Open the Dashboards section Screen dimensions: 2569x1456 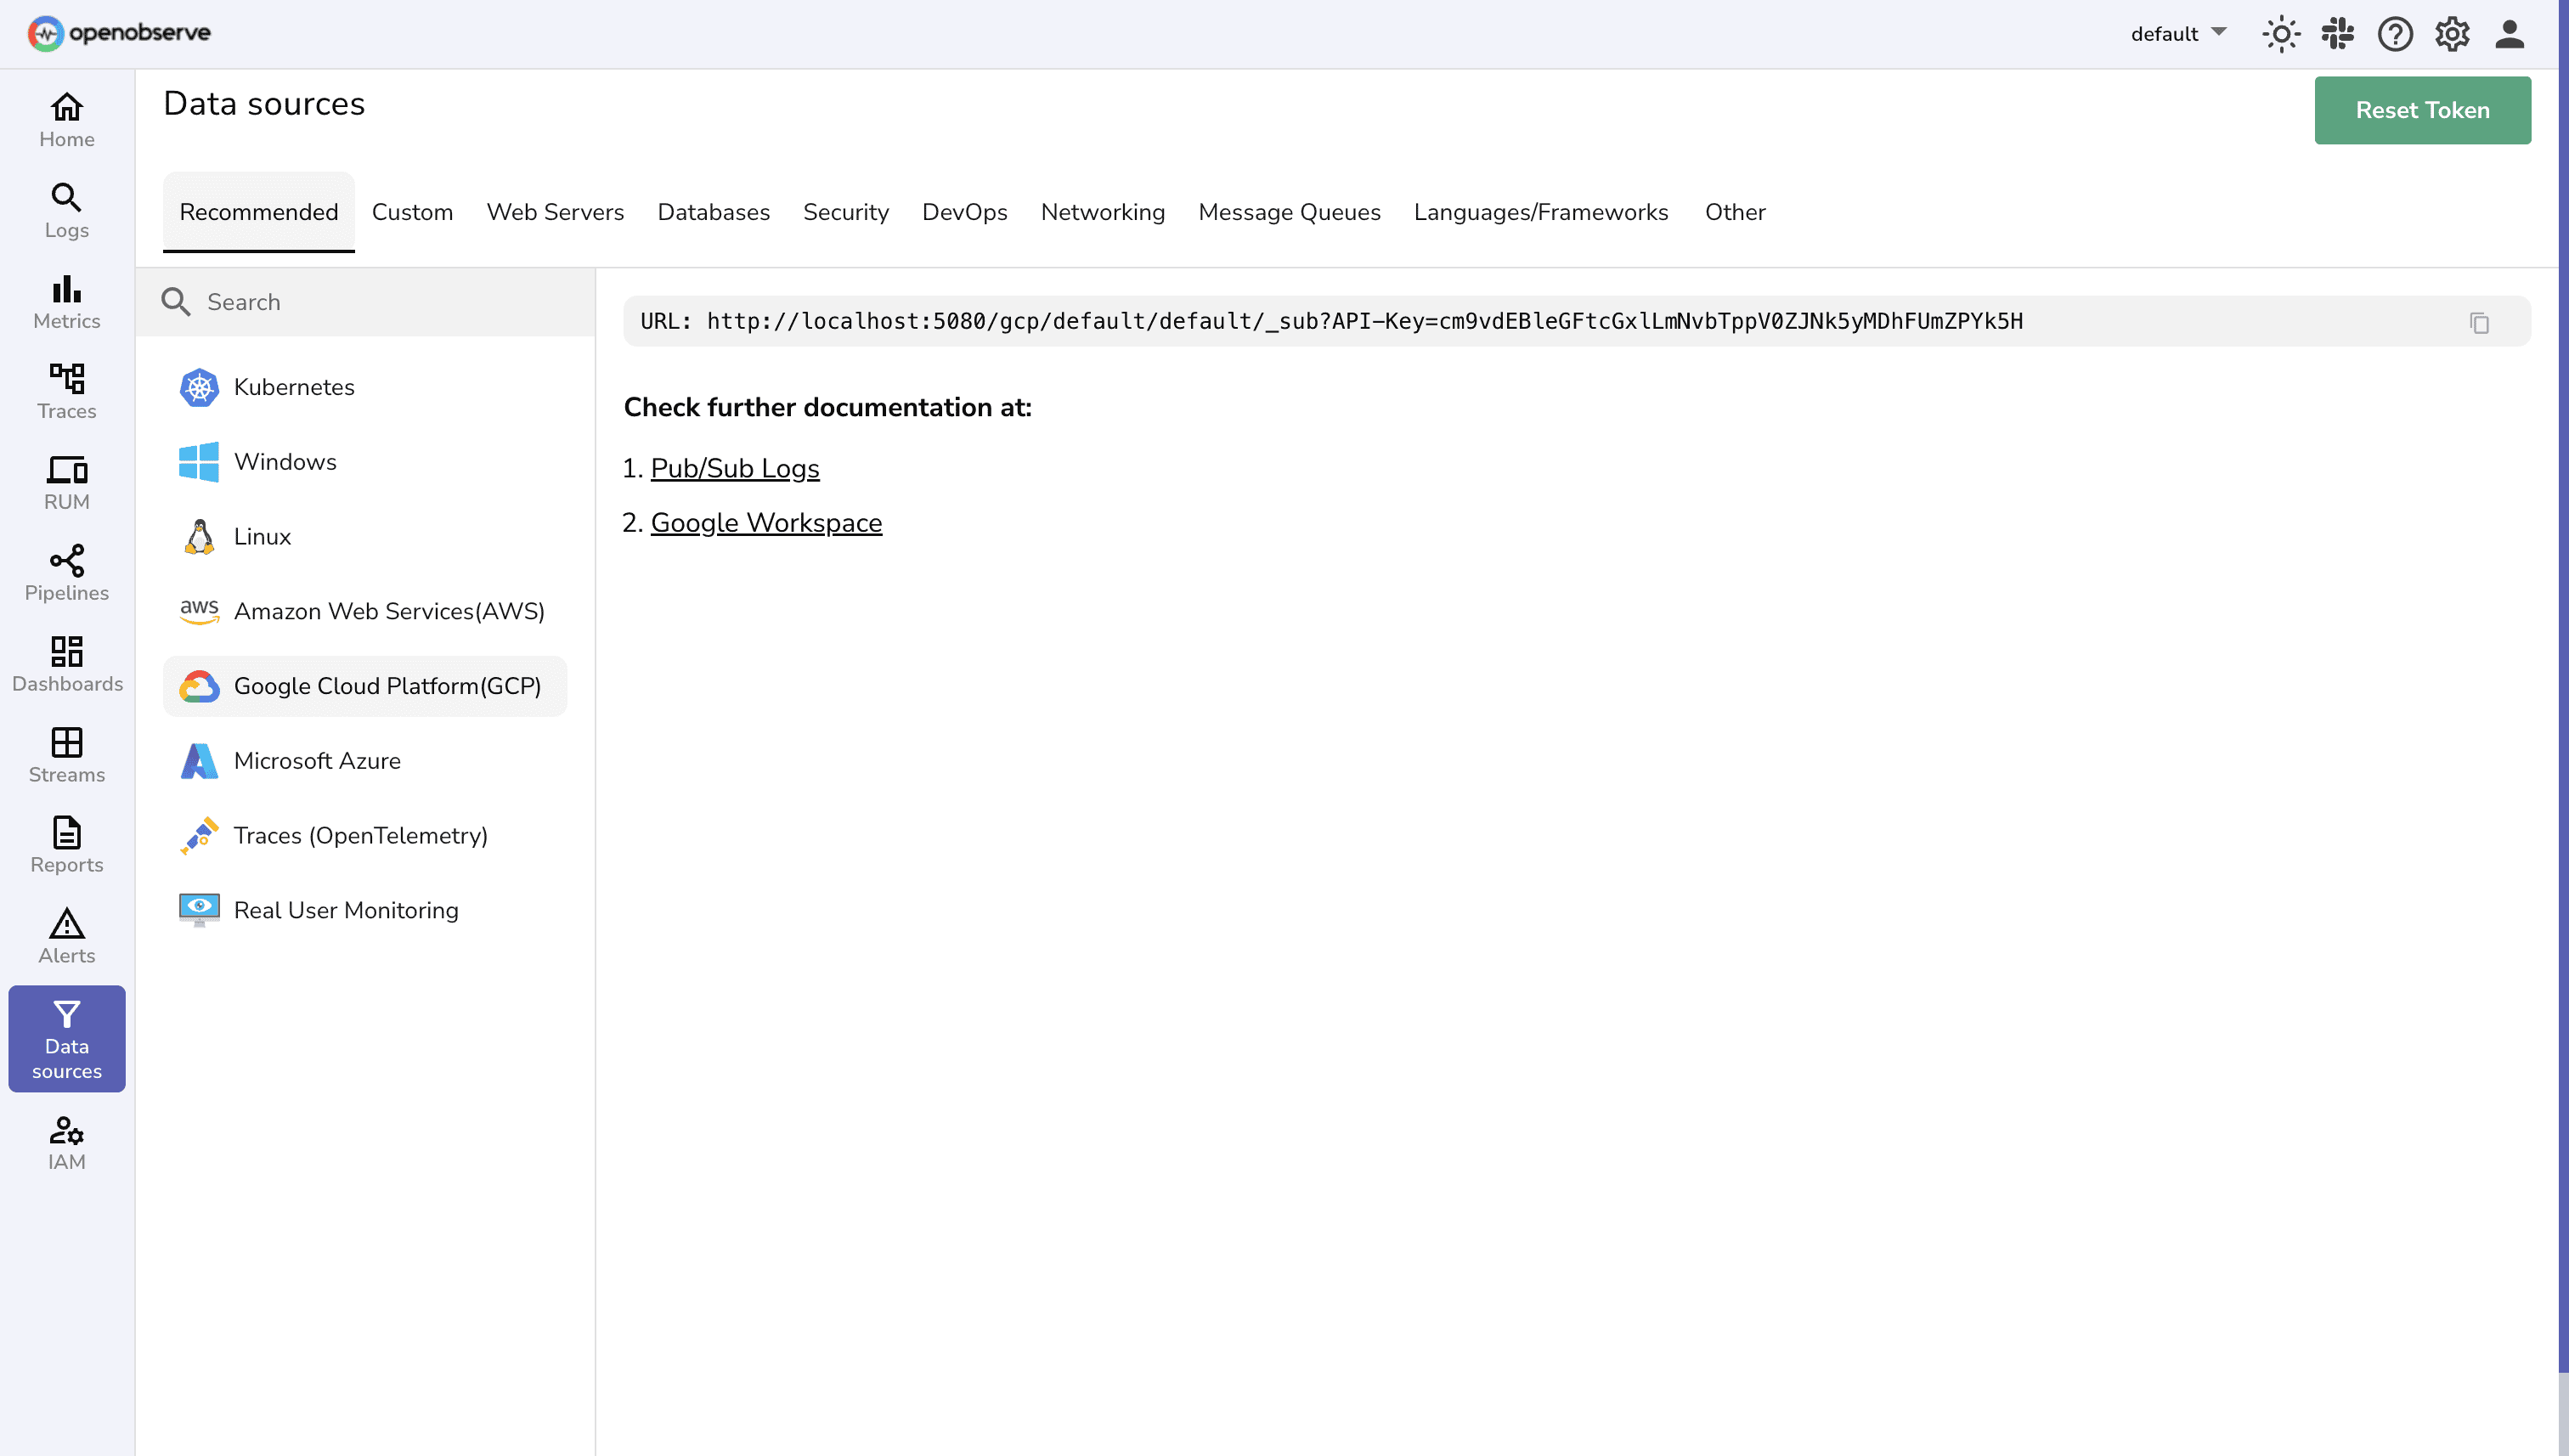66,663
